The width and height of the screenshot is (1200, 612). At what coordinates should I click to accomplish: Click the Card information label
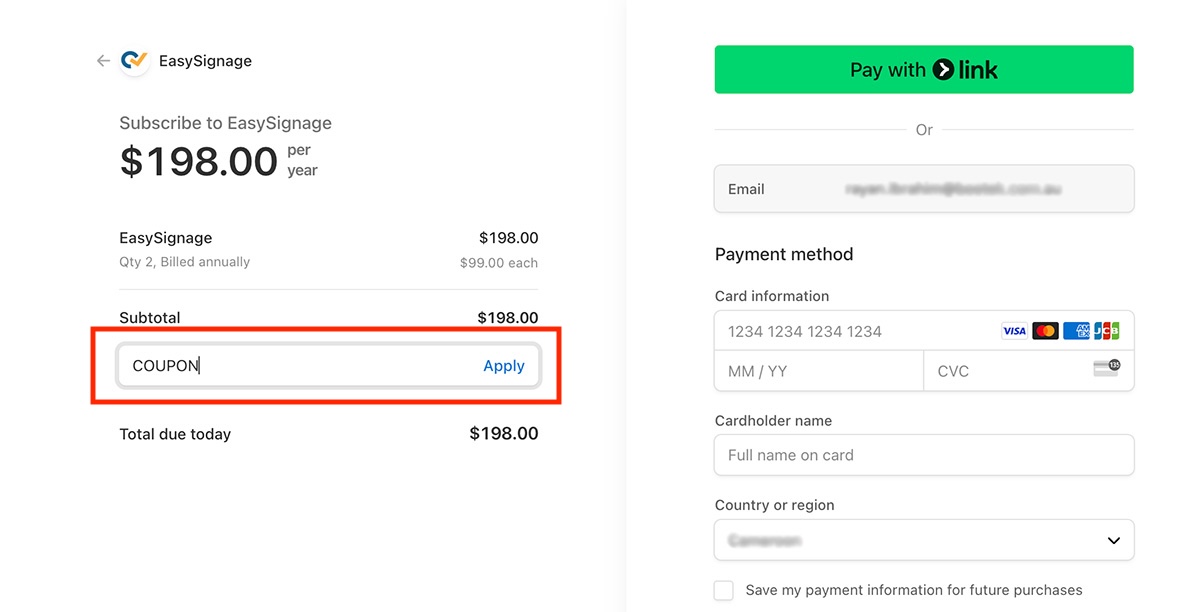772,296
